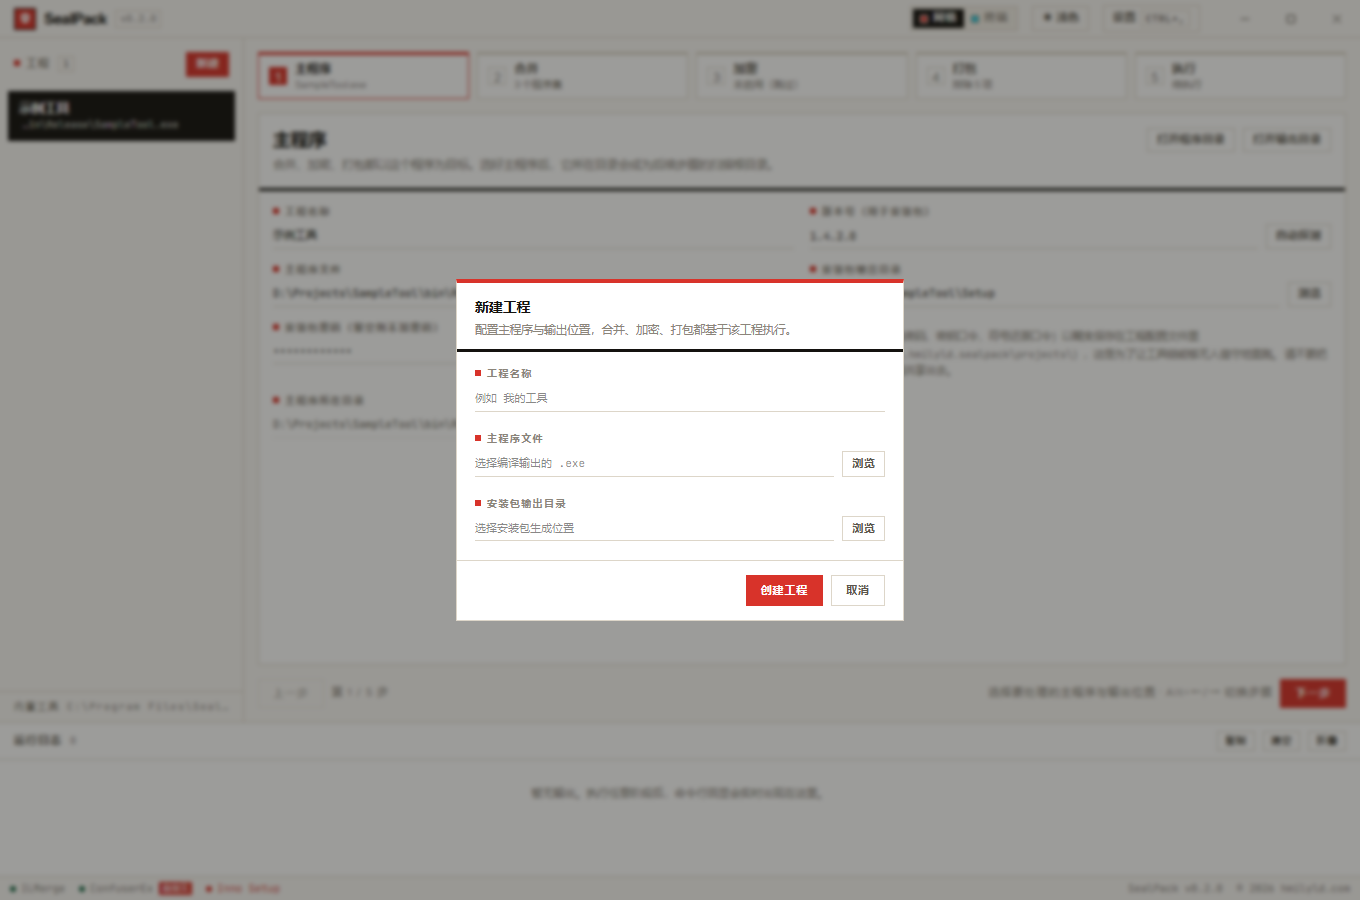This screenshot has width=1360, height=900.
Task: Minimize the SealPack window
Action: tap(1245, 18)
